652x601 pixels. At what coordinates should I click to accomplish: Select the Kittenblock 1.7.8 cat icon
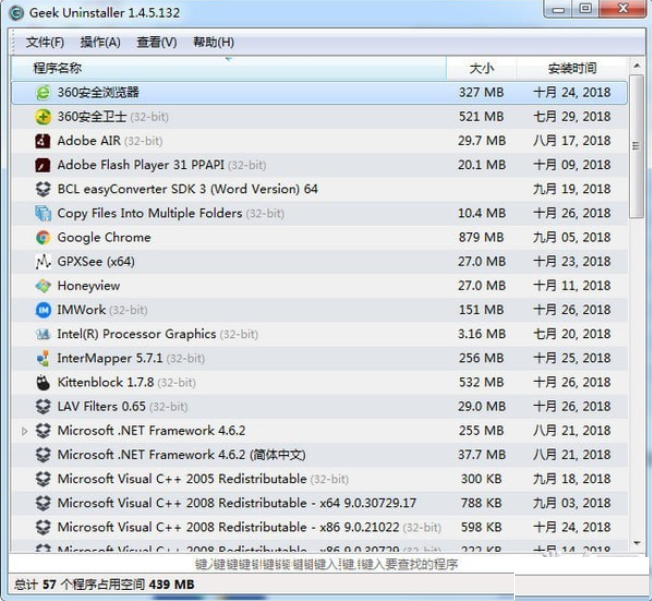tap(43, 383)
